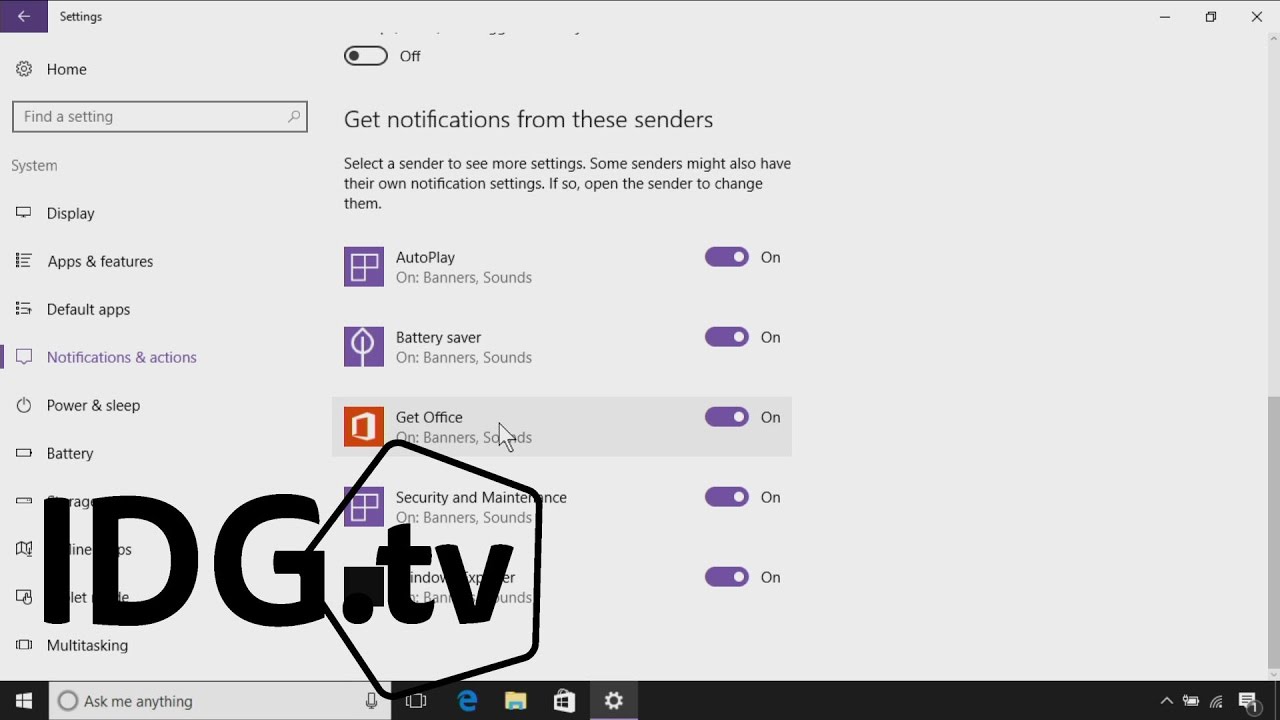Click the Apps & features list icon
The width and height of the screenshot is (1280, 720).
pos(24,261)
